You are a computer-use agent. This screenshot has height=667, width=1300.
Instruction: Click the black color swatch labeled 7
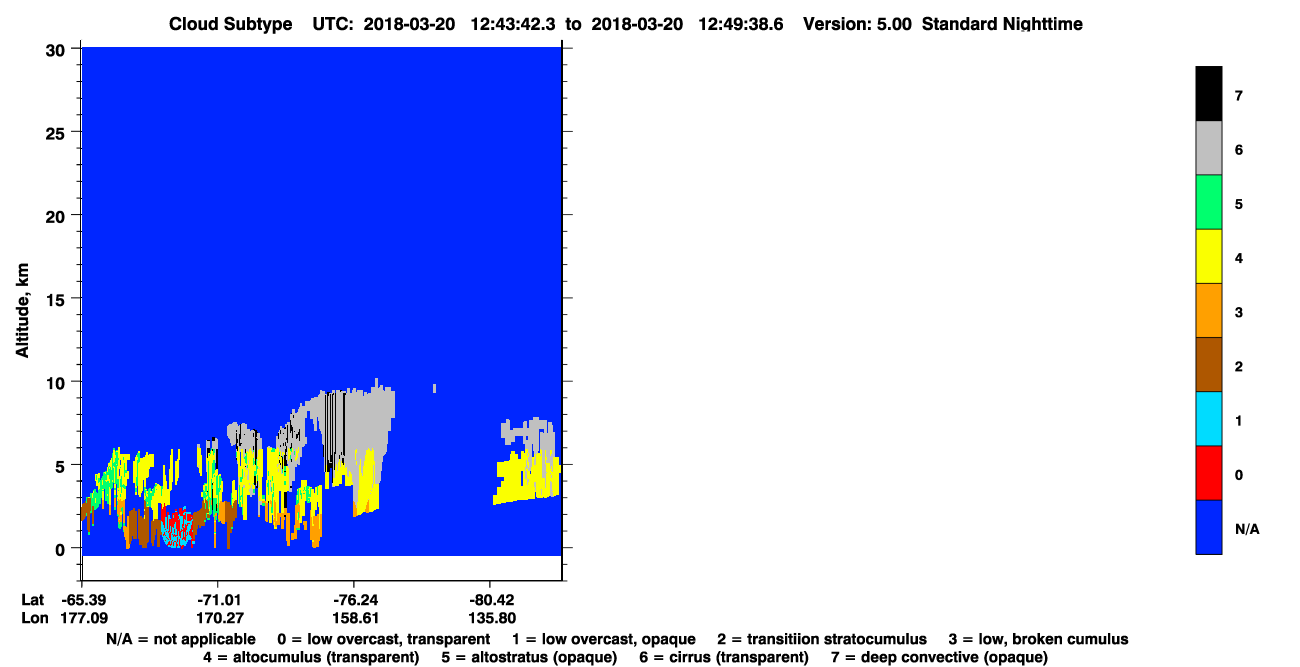click(x=1208, y=94)
